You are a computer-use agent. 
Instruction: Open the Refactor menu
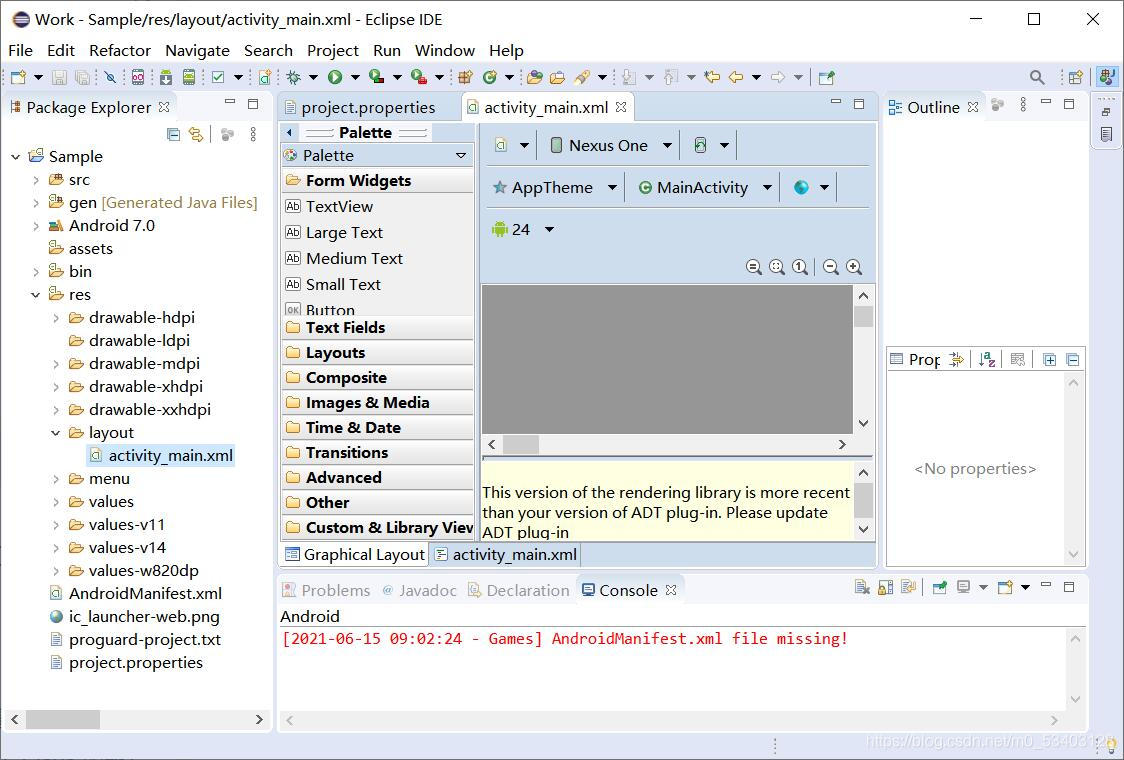pyautogui.click(x=120, y=50)
